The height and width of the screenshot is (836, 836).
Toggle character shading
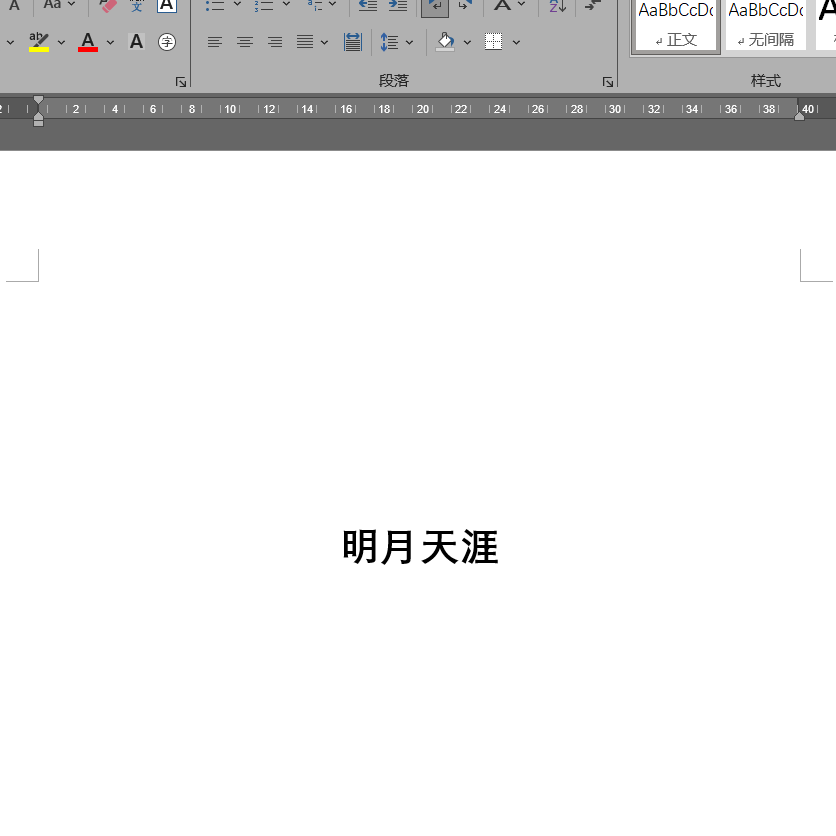(136, 42)
